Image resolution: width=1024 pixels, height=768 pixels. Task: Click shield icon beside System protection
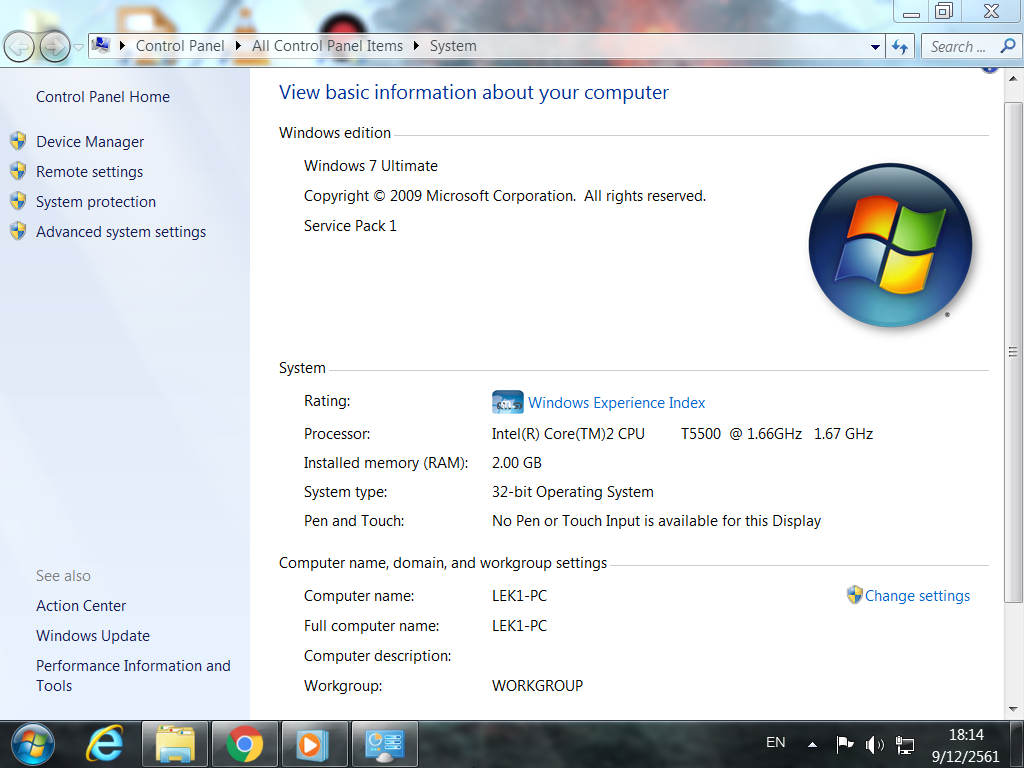(x=18, y=201)
